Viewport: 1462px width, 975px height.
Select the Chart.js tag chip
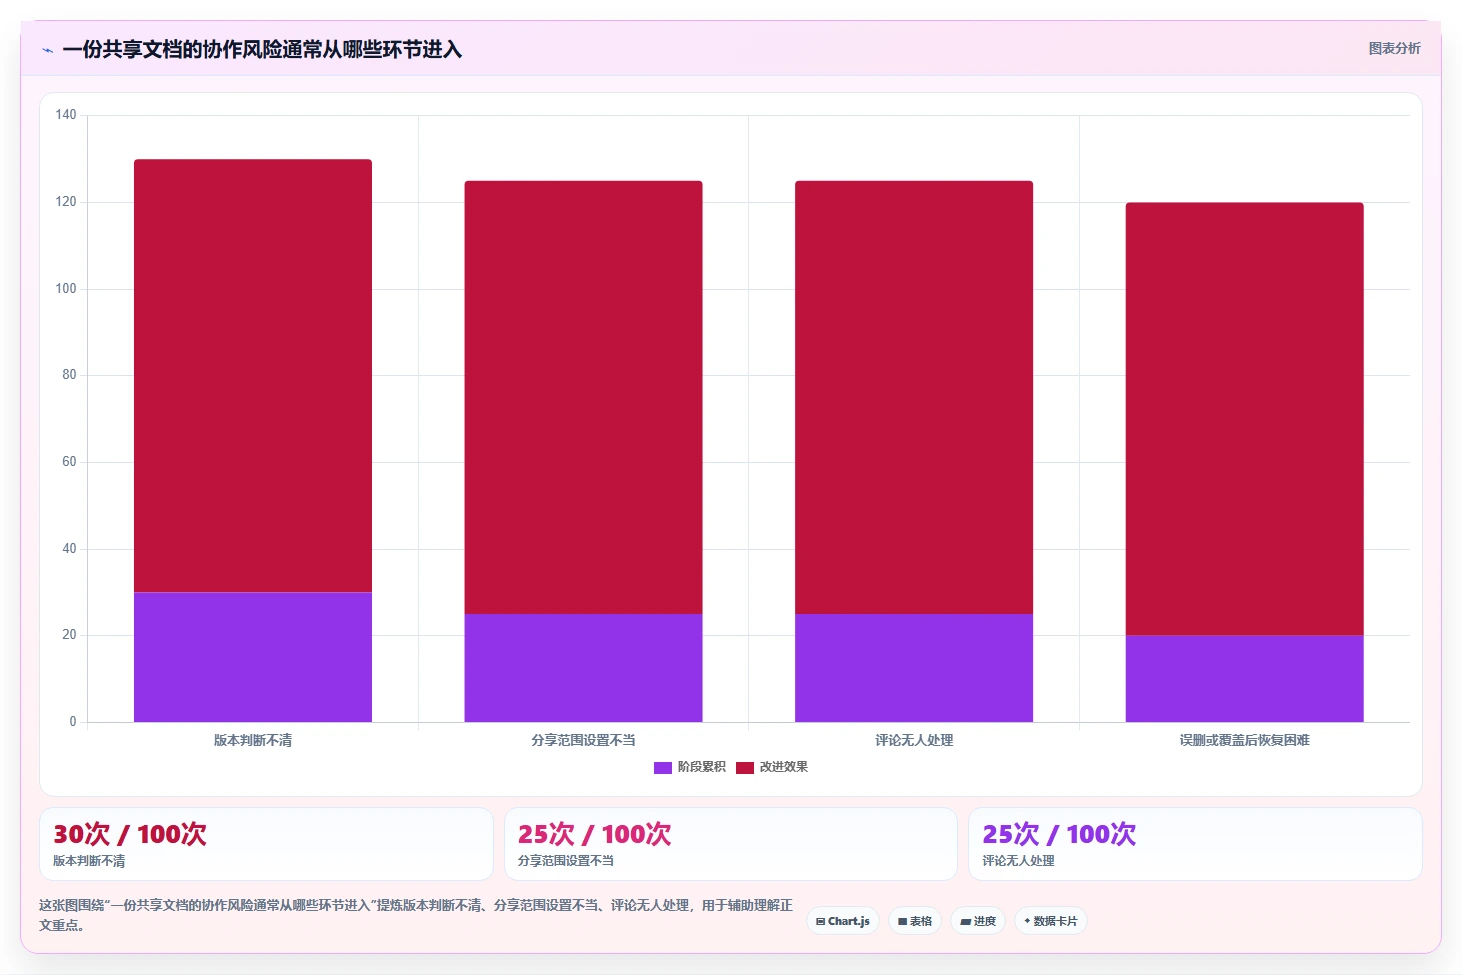[843, 921]
